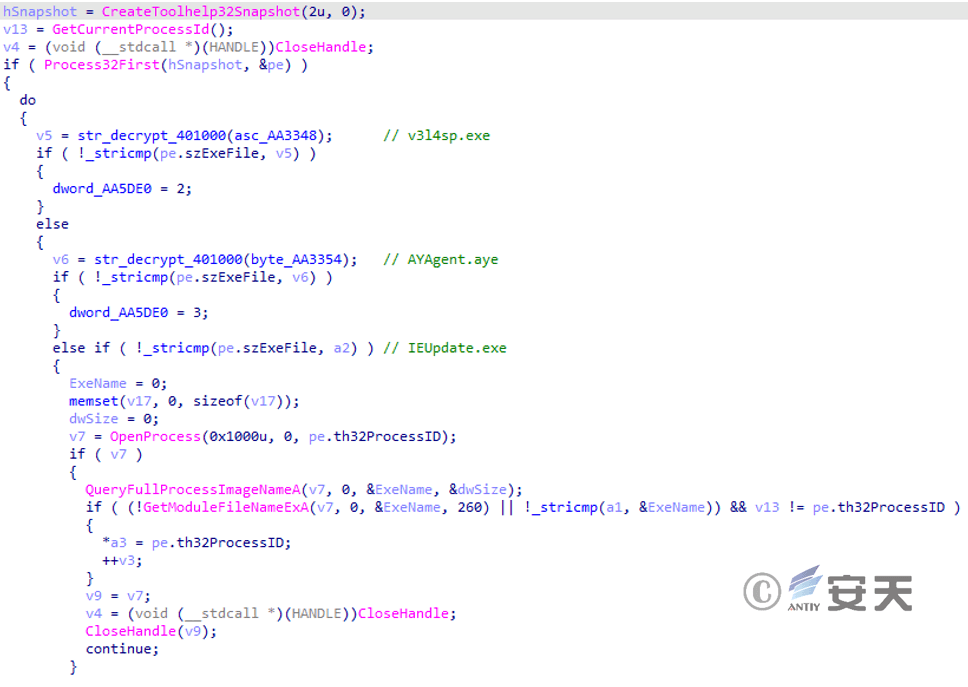Click the 'dword_AA5DE0 = 3;' assignment
Image resolution: width=968 pixels, height=687 pixels.
coord(138,312)
